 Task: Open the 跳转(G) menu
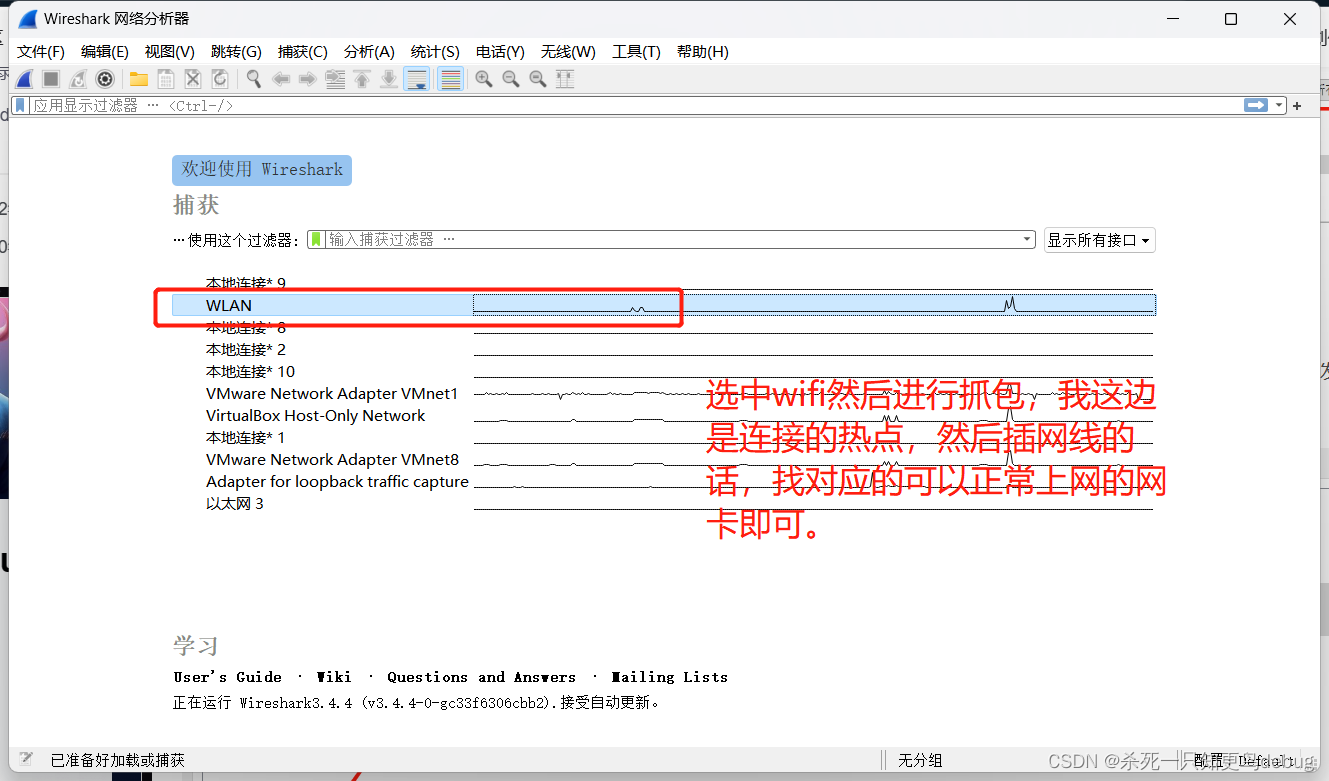coord(236,52)
